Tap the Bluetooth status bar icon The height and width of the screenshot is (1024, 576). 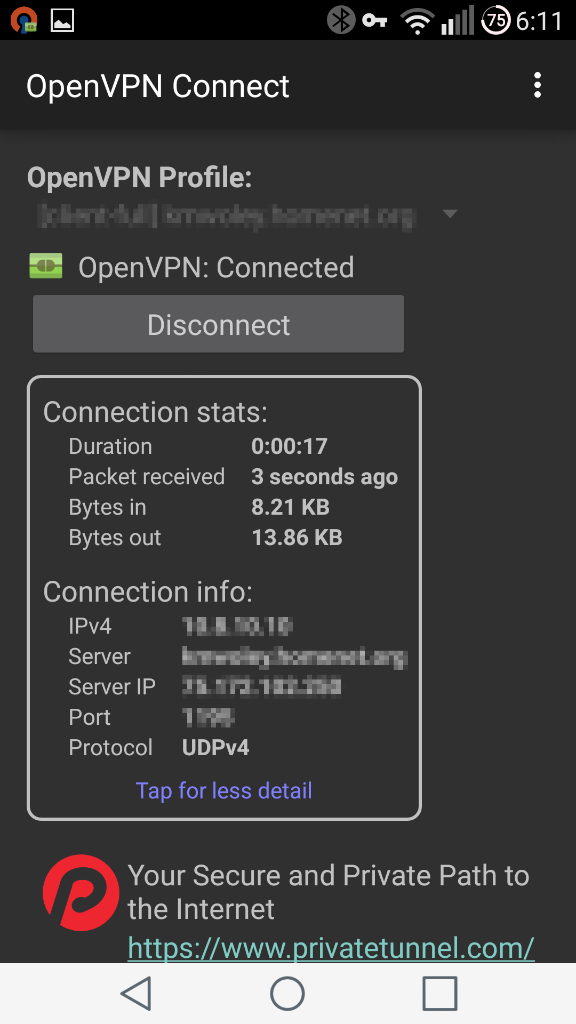[340, 20]
